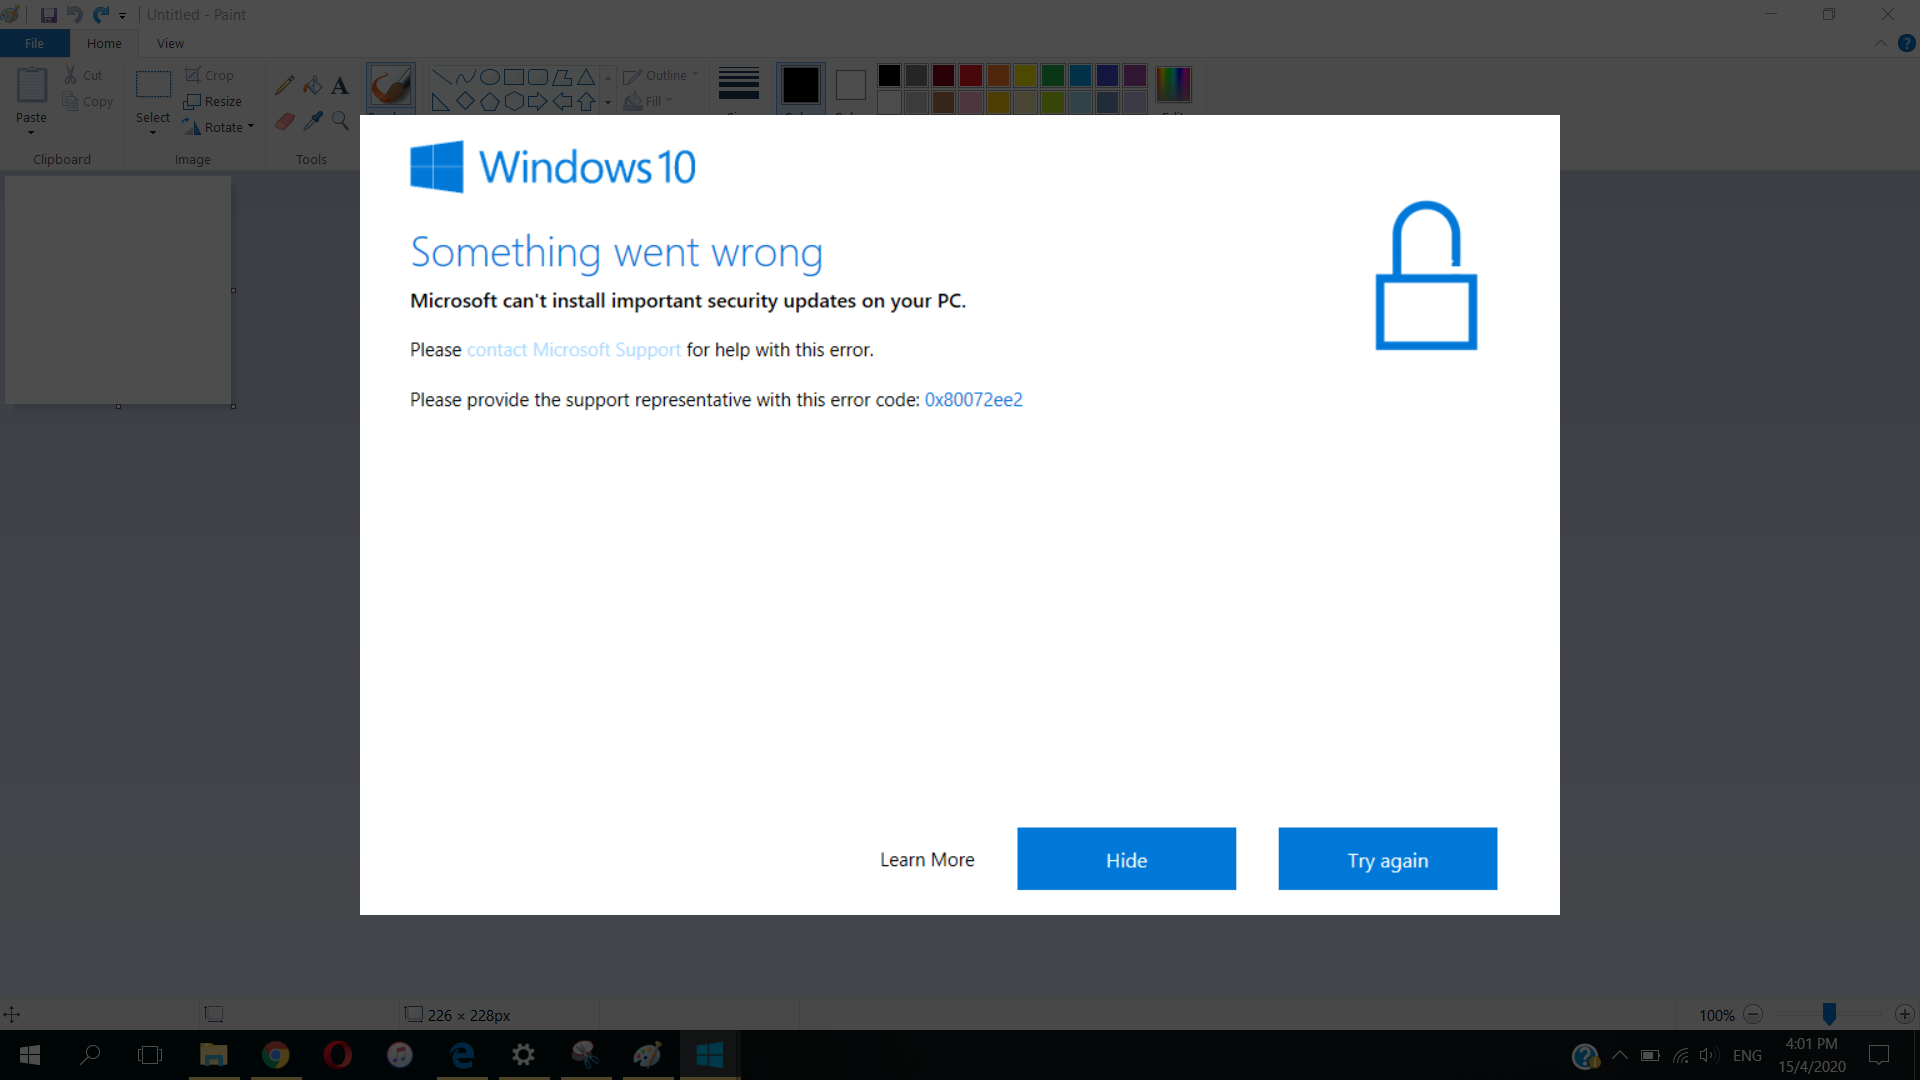
Task: Click the zoom out minus button
Action: tap(1753, 1014)
